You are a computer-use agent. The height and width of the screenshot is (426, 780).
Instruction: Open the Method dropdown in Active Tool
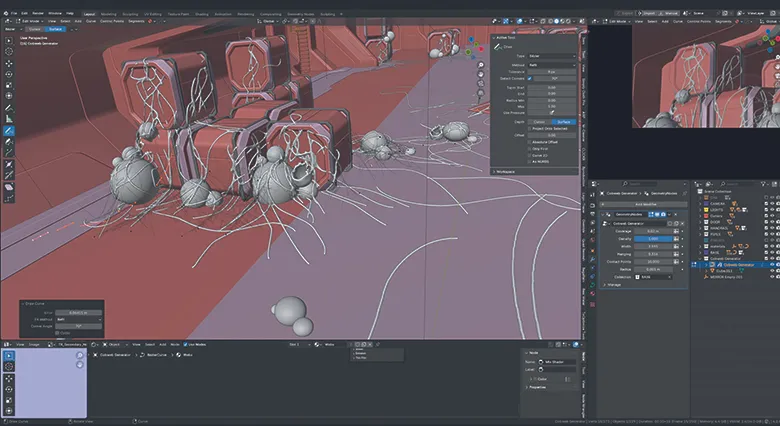pyautogui.click(x=552, y=65)
